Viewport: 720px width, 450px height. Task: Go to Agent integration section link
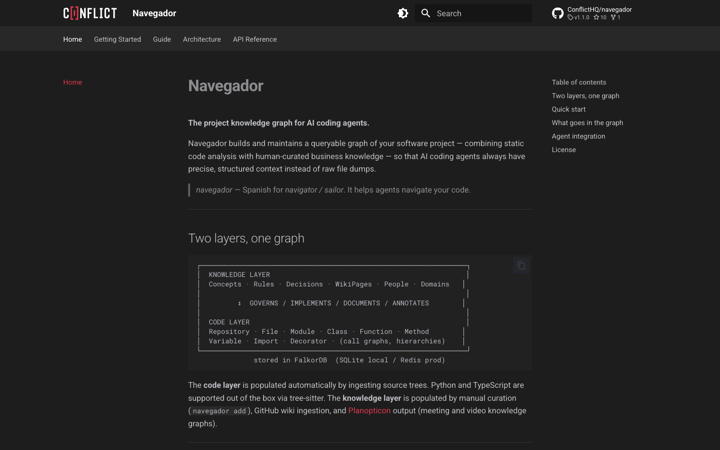pyautogui.click(x=578, y=136)
